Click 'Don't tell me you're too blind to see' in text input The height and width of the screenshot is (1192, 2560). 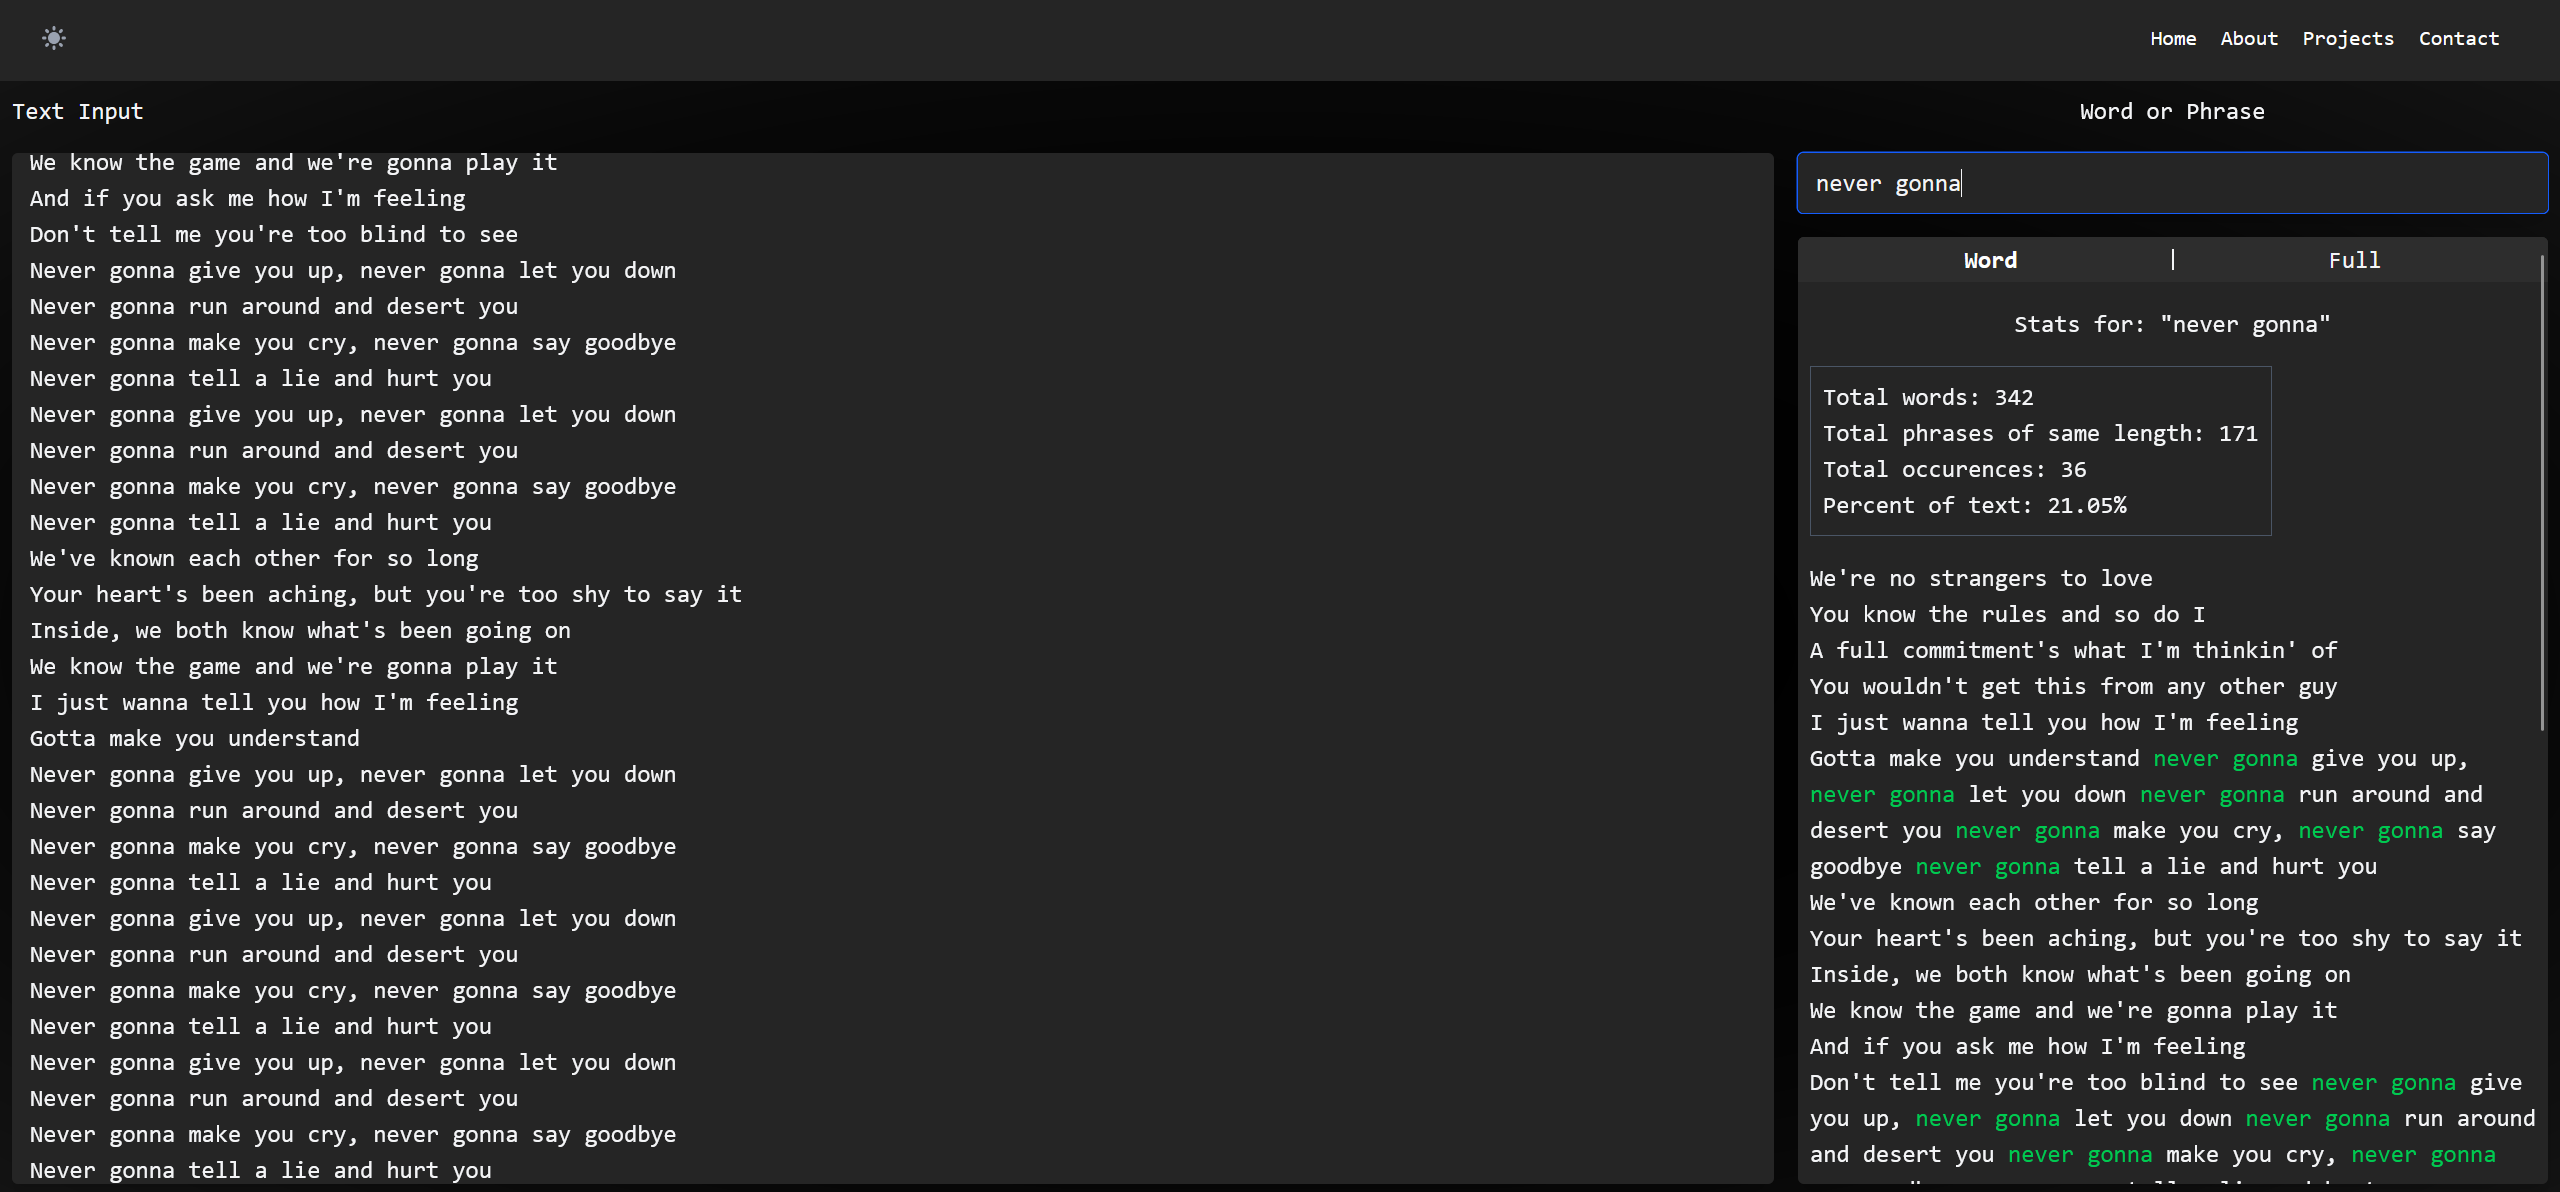click(x=273, y=234)
